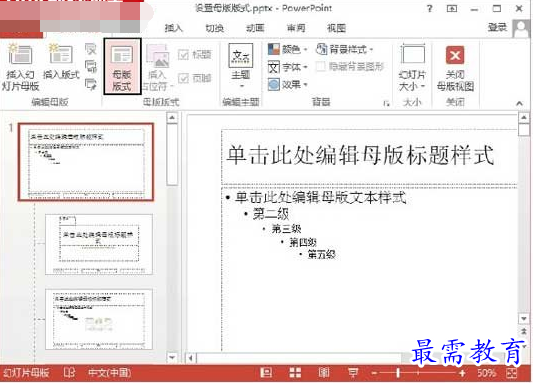This screenshot has height=383, width=533.
Task: Switch to Animations (动画) tab
Action: (x=255, y=28)
